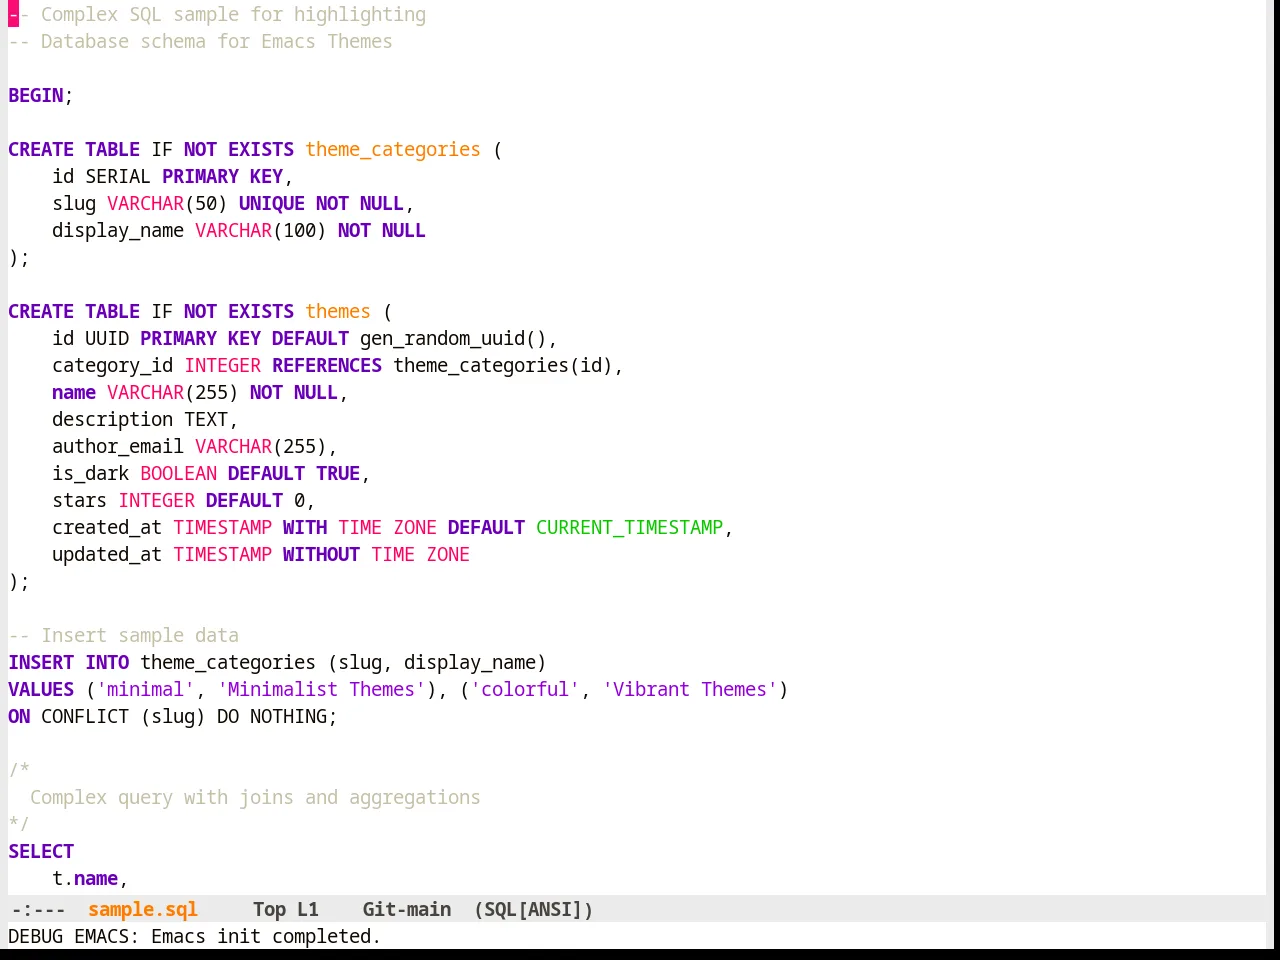Click 'colorful' string literal
The image size is (1280, 960).
pos(525,689)
